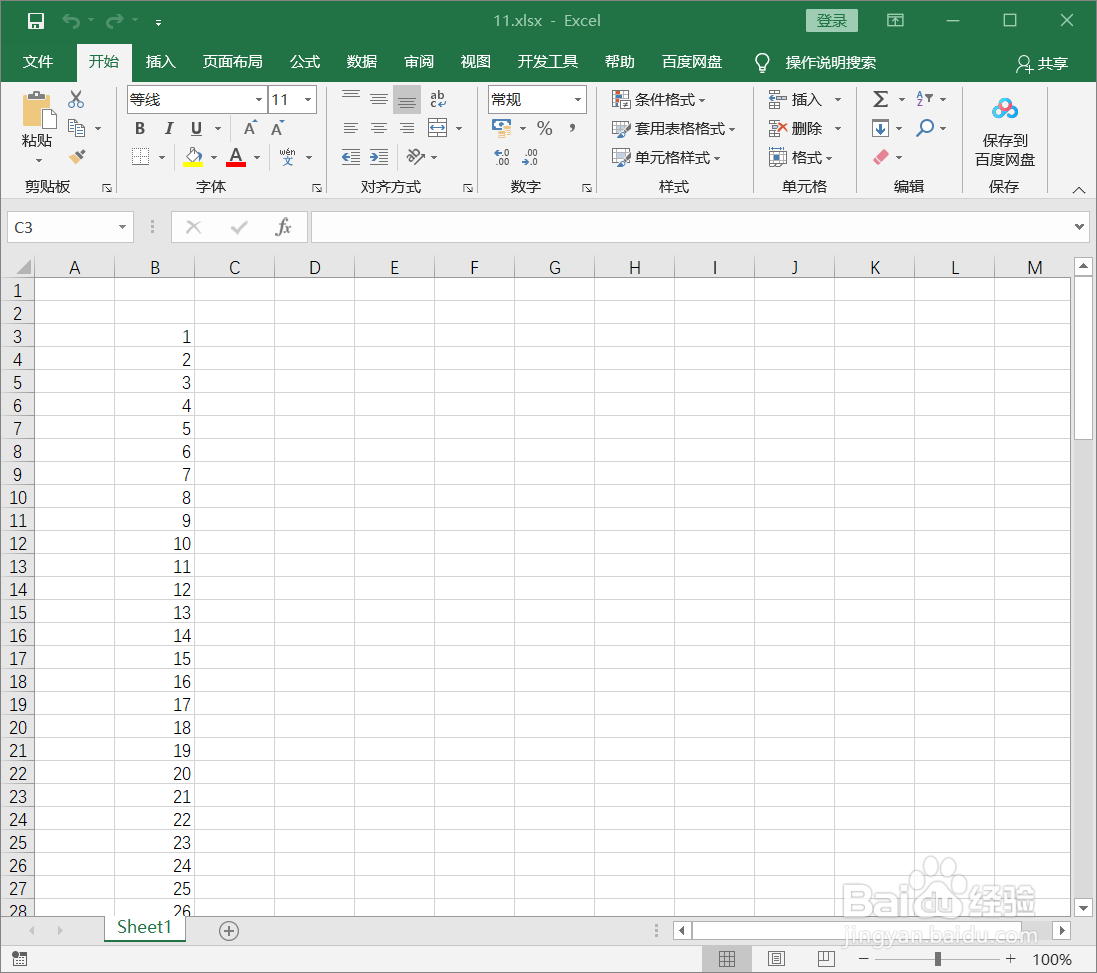Click 格式 cells button
1097x973 pixels.
(800, 157)
